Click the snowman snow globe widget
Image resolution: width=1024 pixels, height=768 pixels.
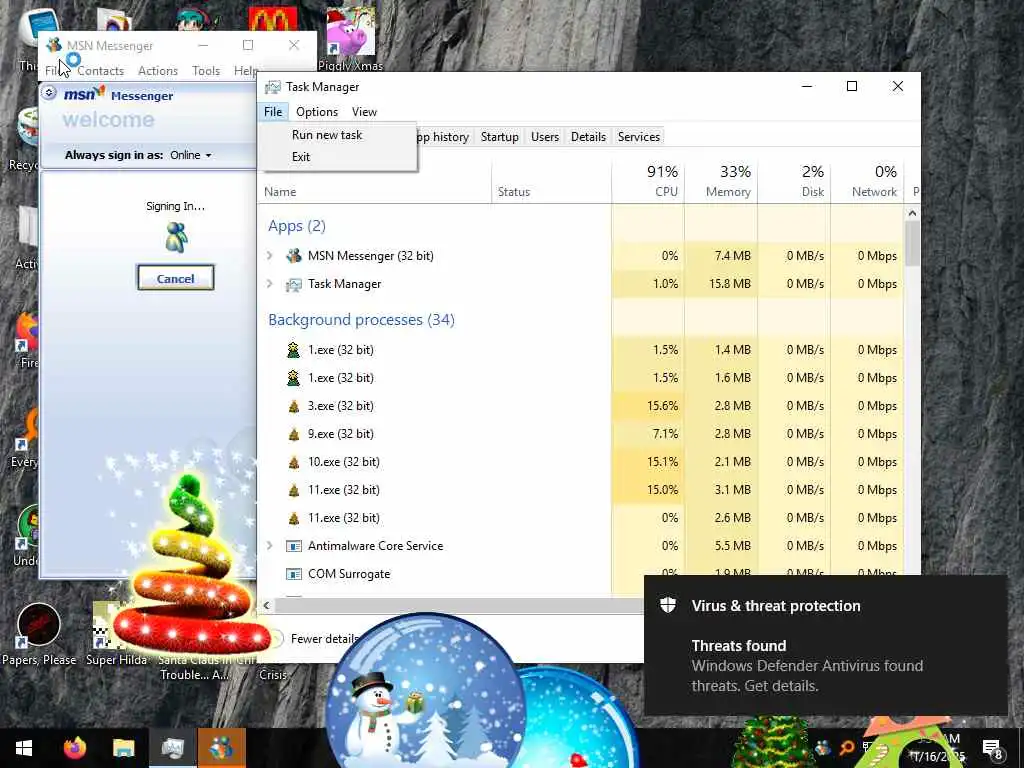(x=425, y=691)
